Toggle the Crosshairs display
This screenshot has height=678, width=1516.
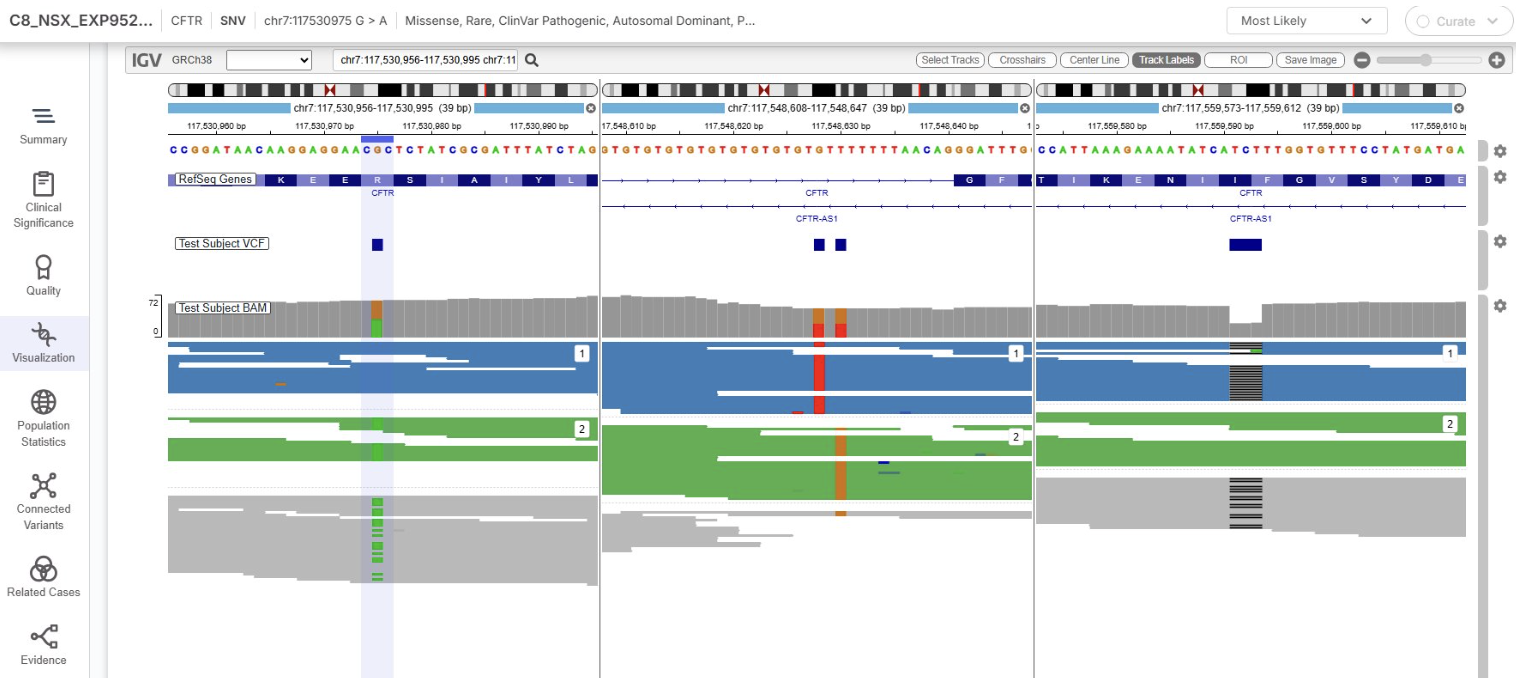pyautogui.click(x=1022, y=60)
